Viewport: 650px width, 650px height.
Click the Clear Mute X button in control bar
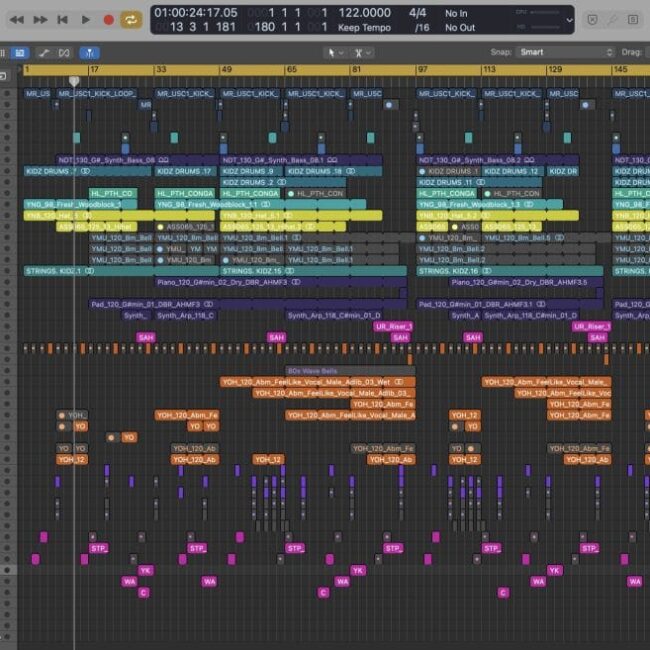pos(592,19)
